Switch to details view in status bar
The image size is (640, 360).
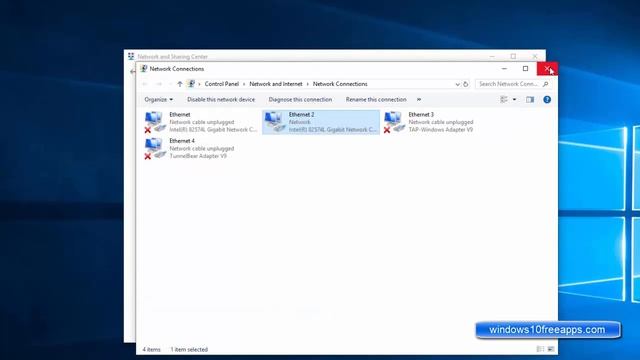pyautogui.click(x=540, y=349)
